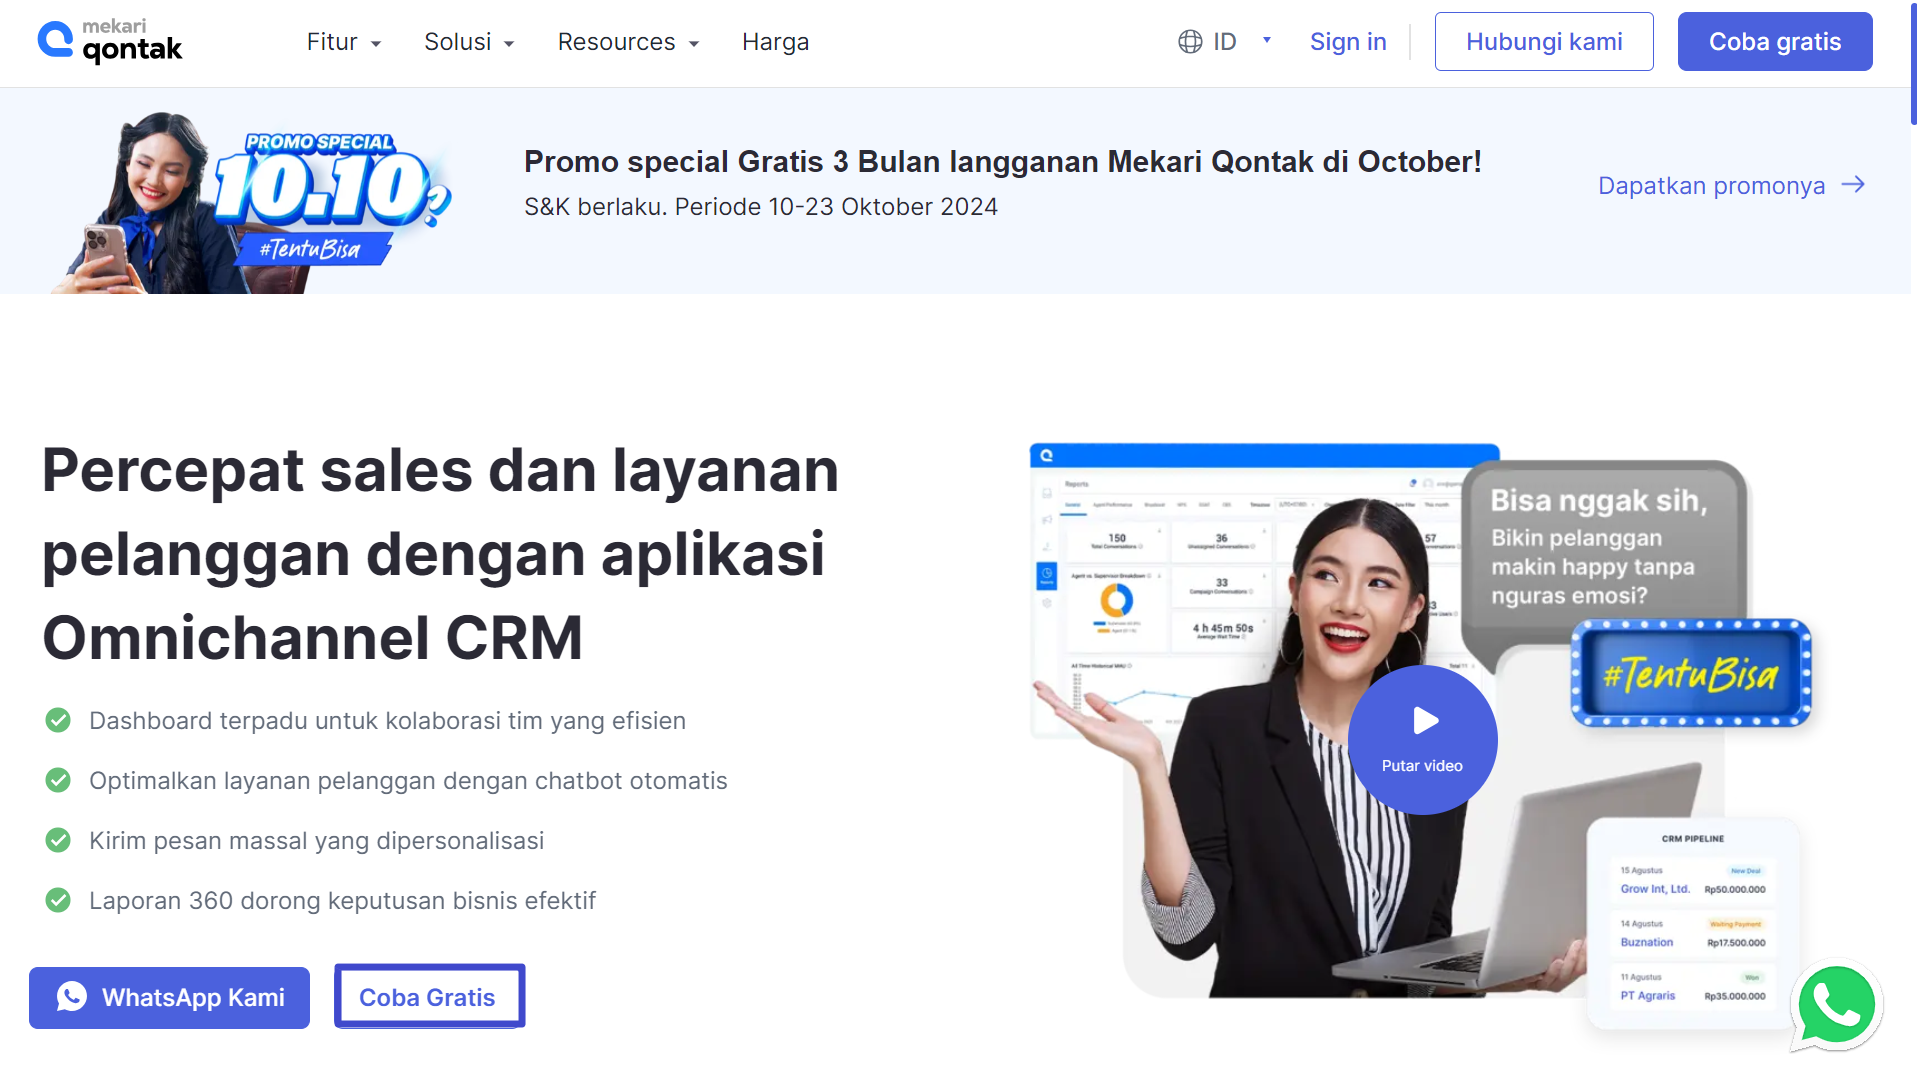Open the ID language selector caret
Image resolution: width=1917 pixels, height=1079 pixels.
point(1266,41)
